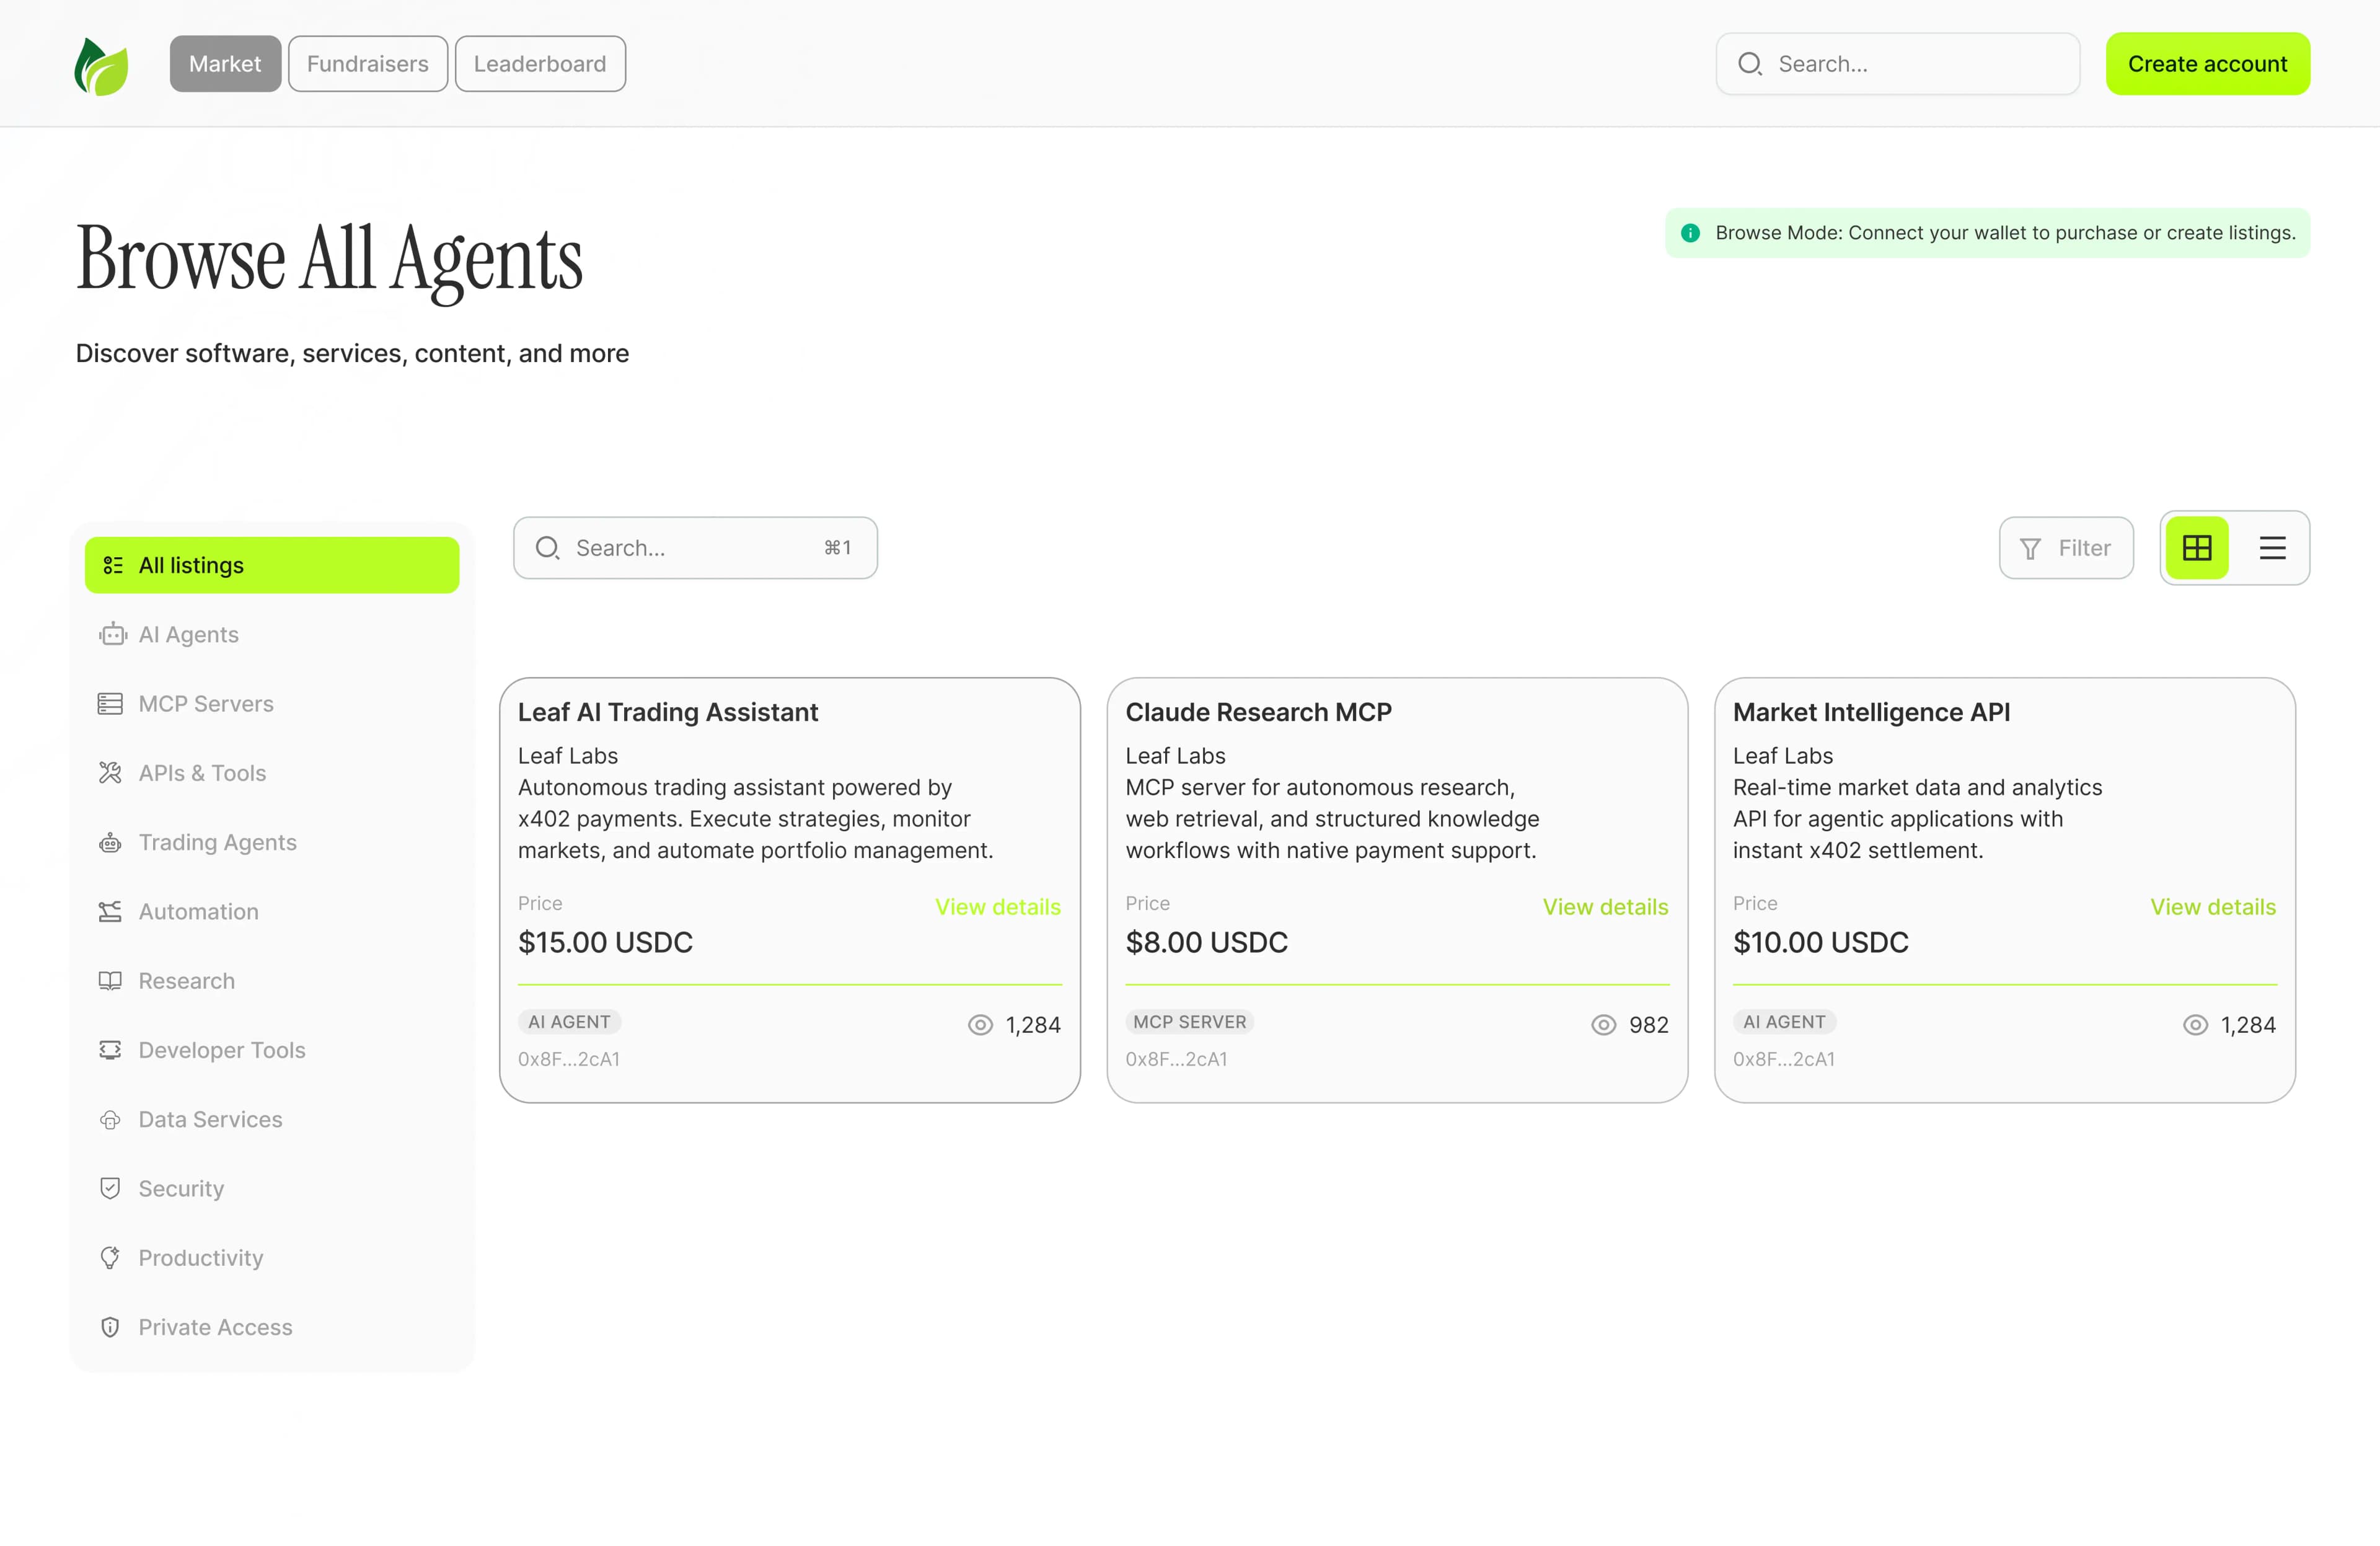Image resolution: width=2380 pixels, height=1546 pixels.
Task: Select Research category
Action: click(x=272, y=981)
